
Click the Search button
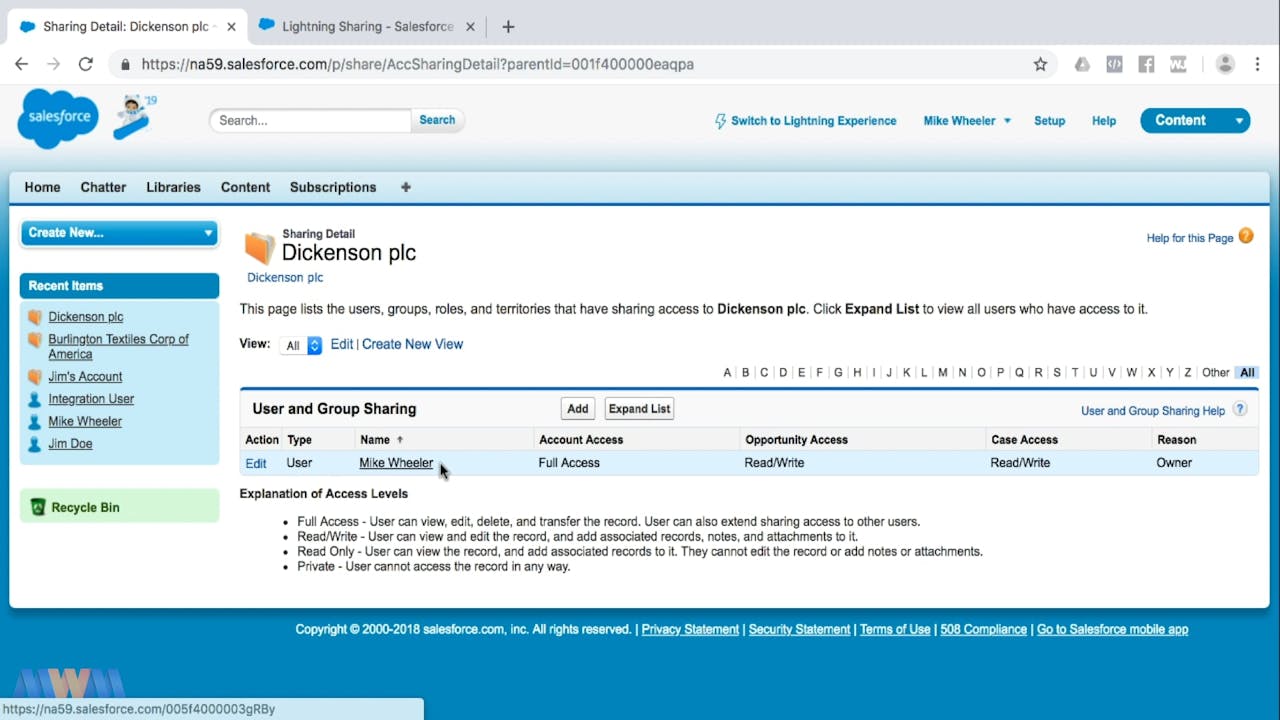point(437,120)
